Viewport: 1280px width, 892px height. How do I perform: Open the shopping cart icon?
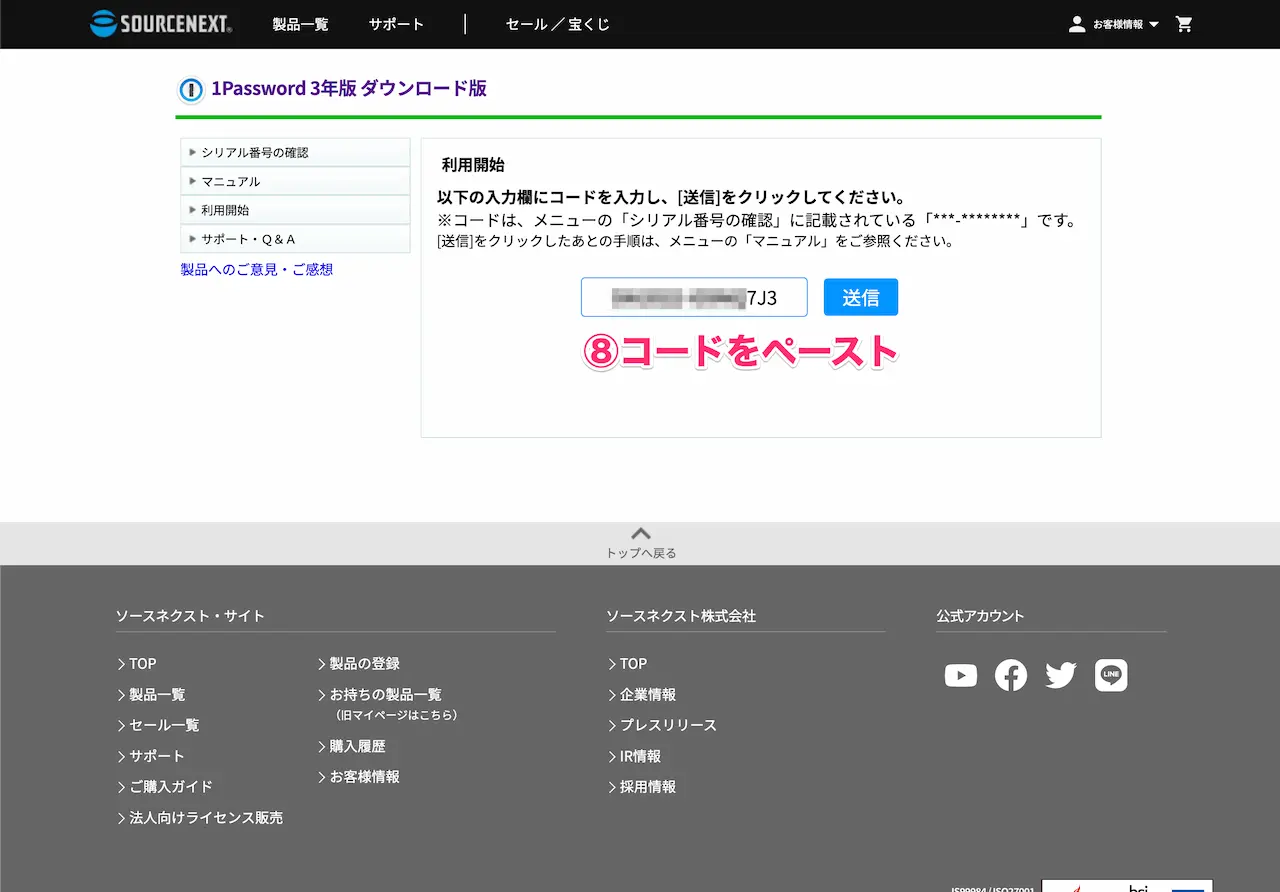[x=1184, y=24]
